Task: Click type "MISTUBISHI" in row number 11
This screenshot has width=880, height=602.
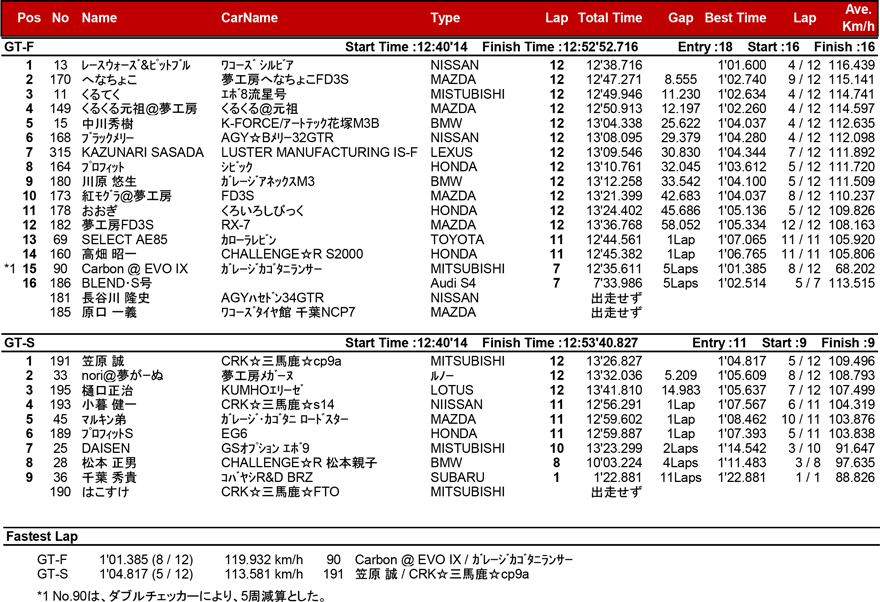Action: click(468, 94)
